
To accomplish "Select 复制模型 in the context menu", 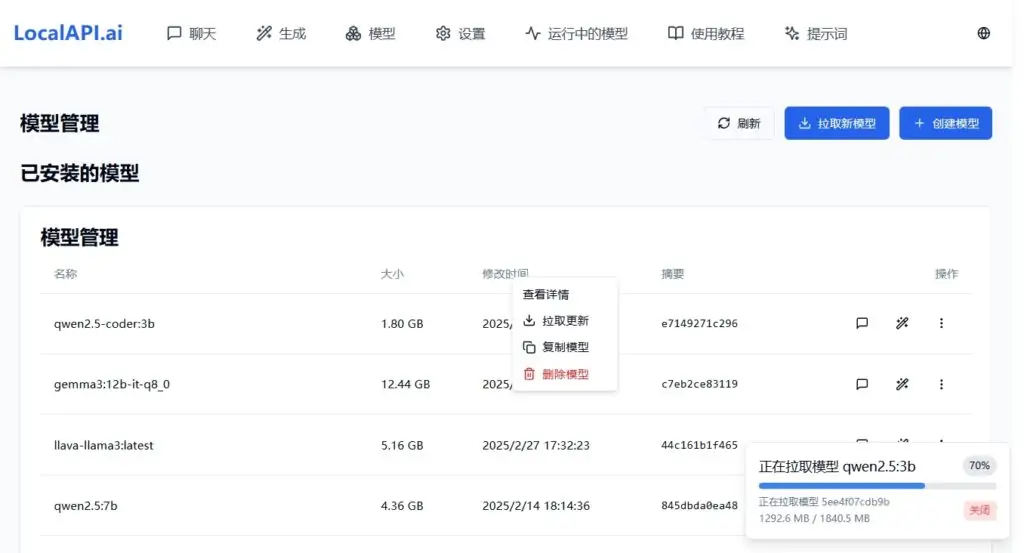I will pos(565,347).
